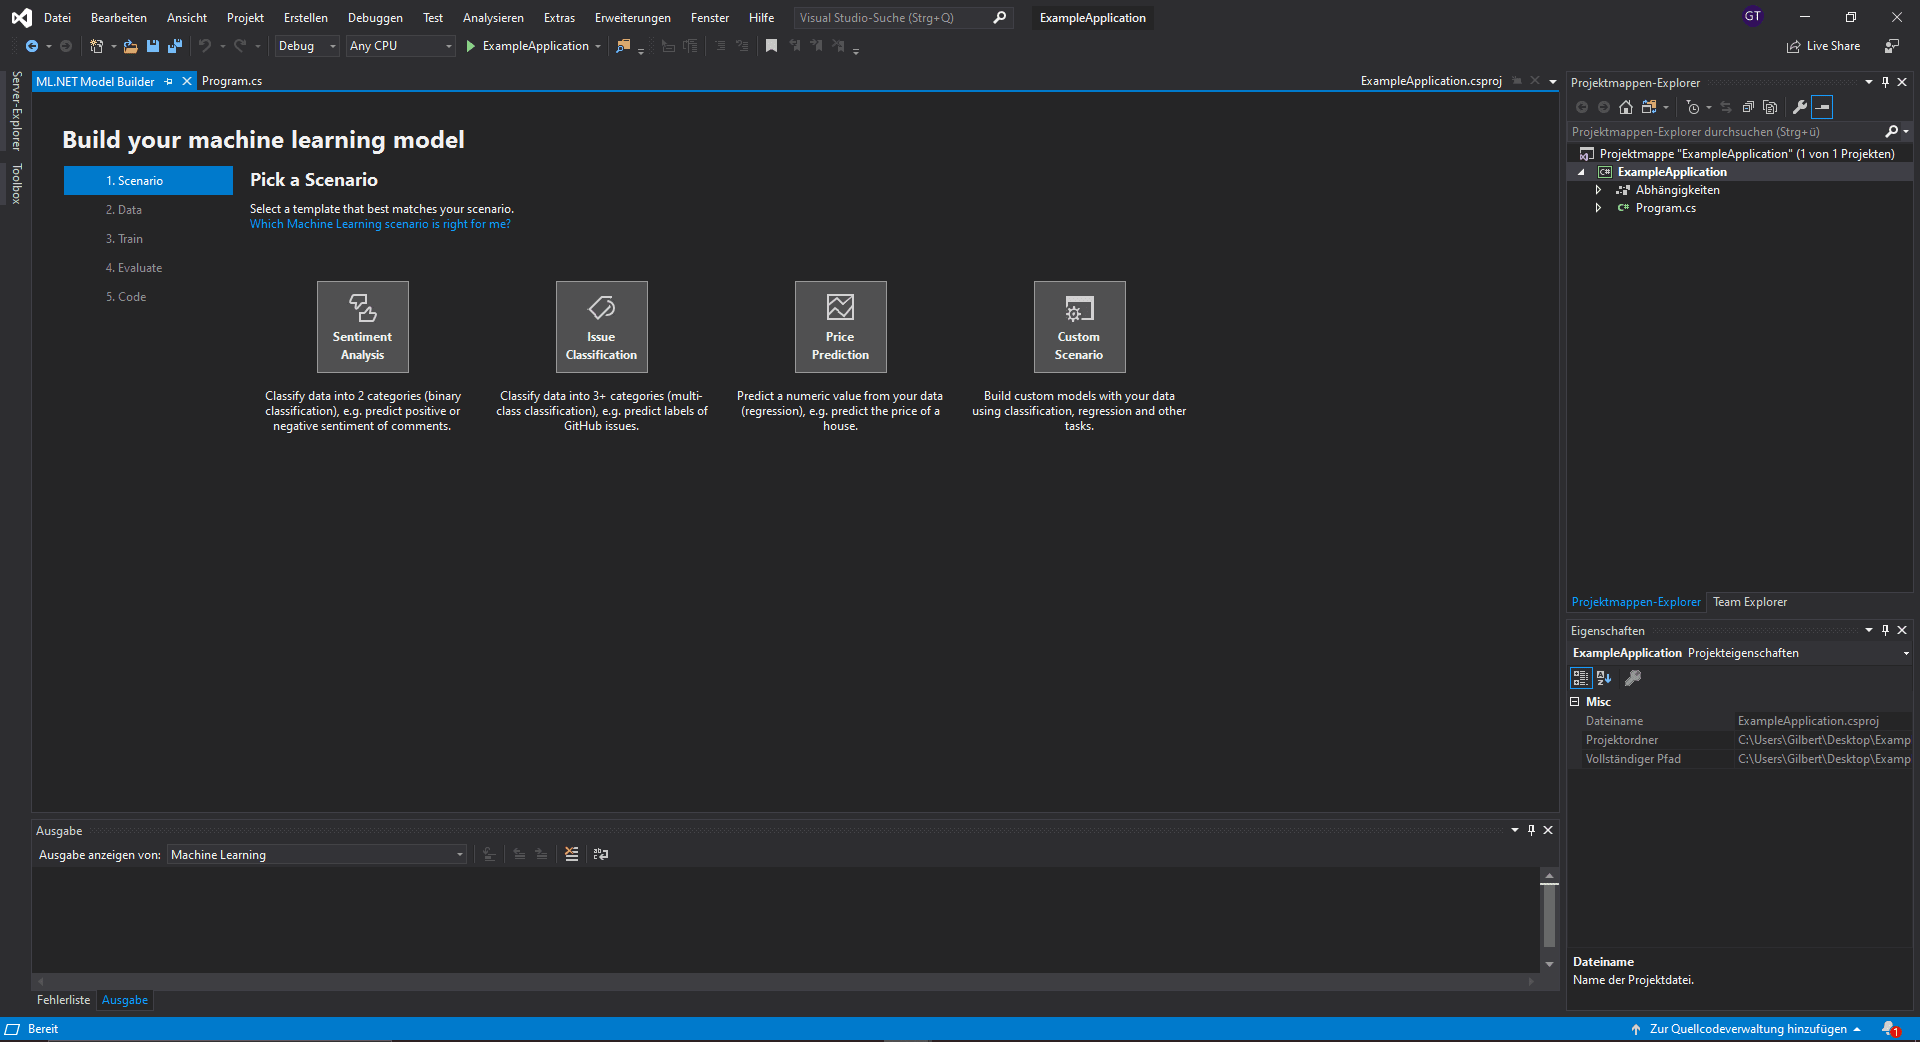Pick the Custom Scenario tile
1920x1042 pixels.
[1079, 327]
